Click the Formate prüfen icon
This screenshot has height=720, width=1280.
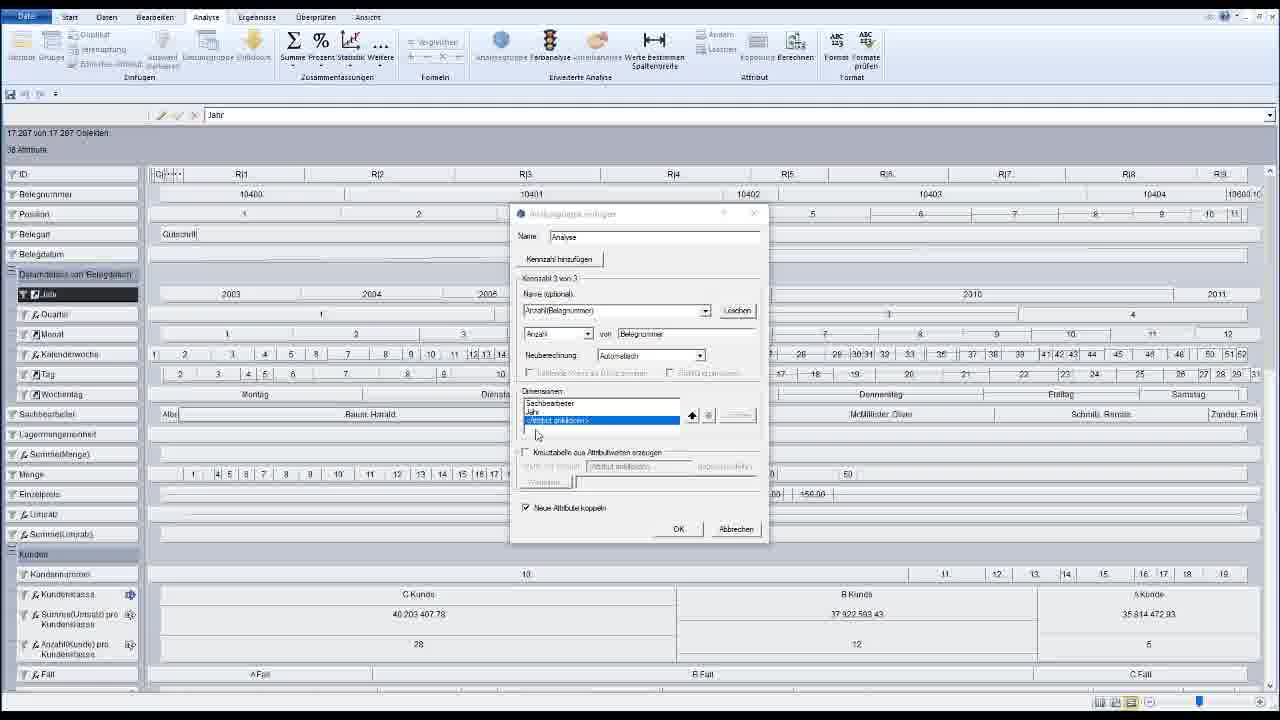[866, 40]
